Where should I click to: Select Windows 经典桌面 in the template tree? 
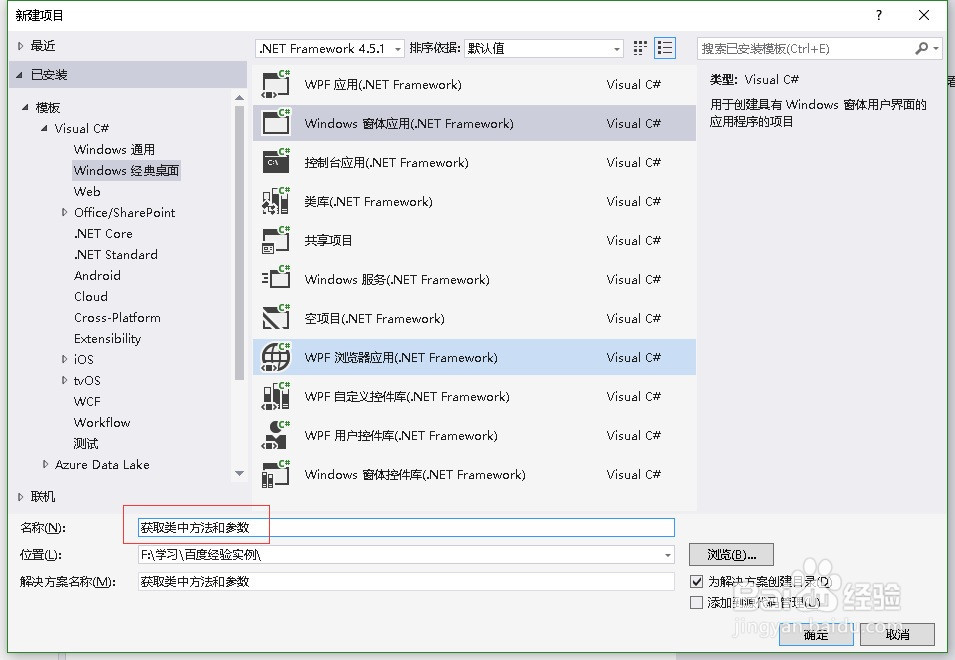[x=125, y=170]
